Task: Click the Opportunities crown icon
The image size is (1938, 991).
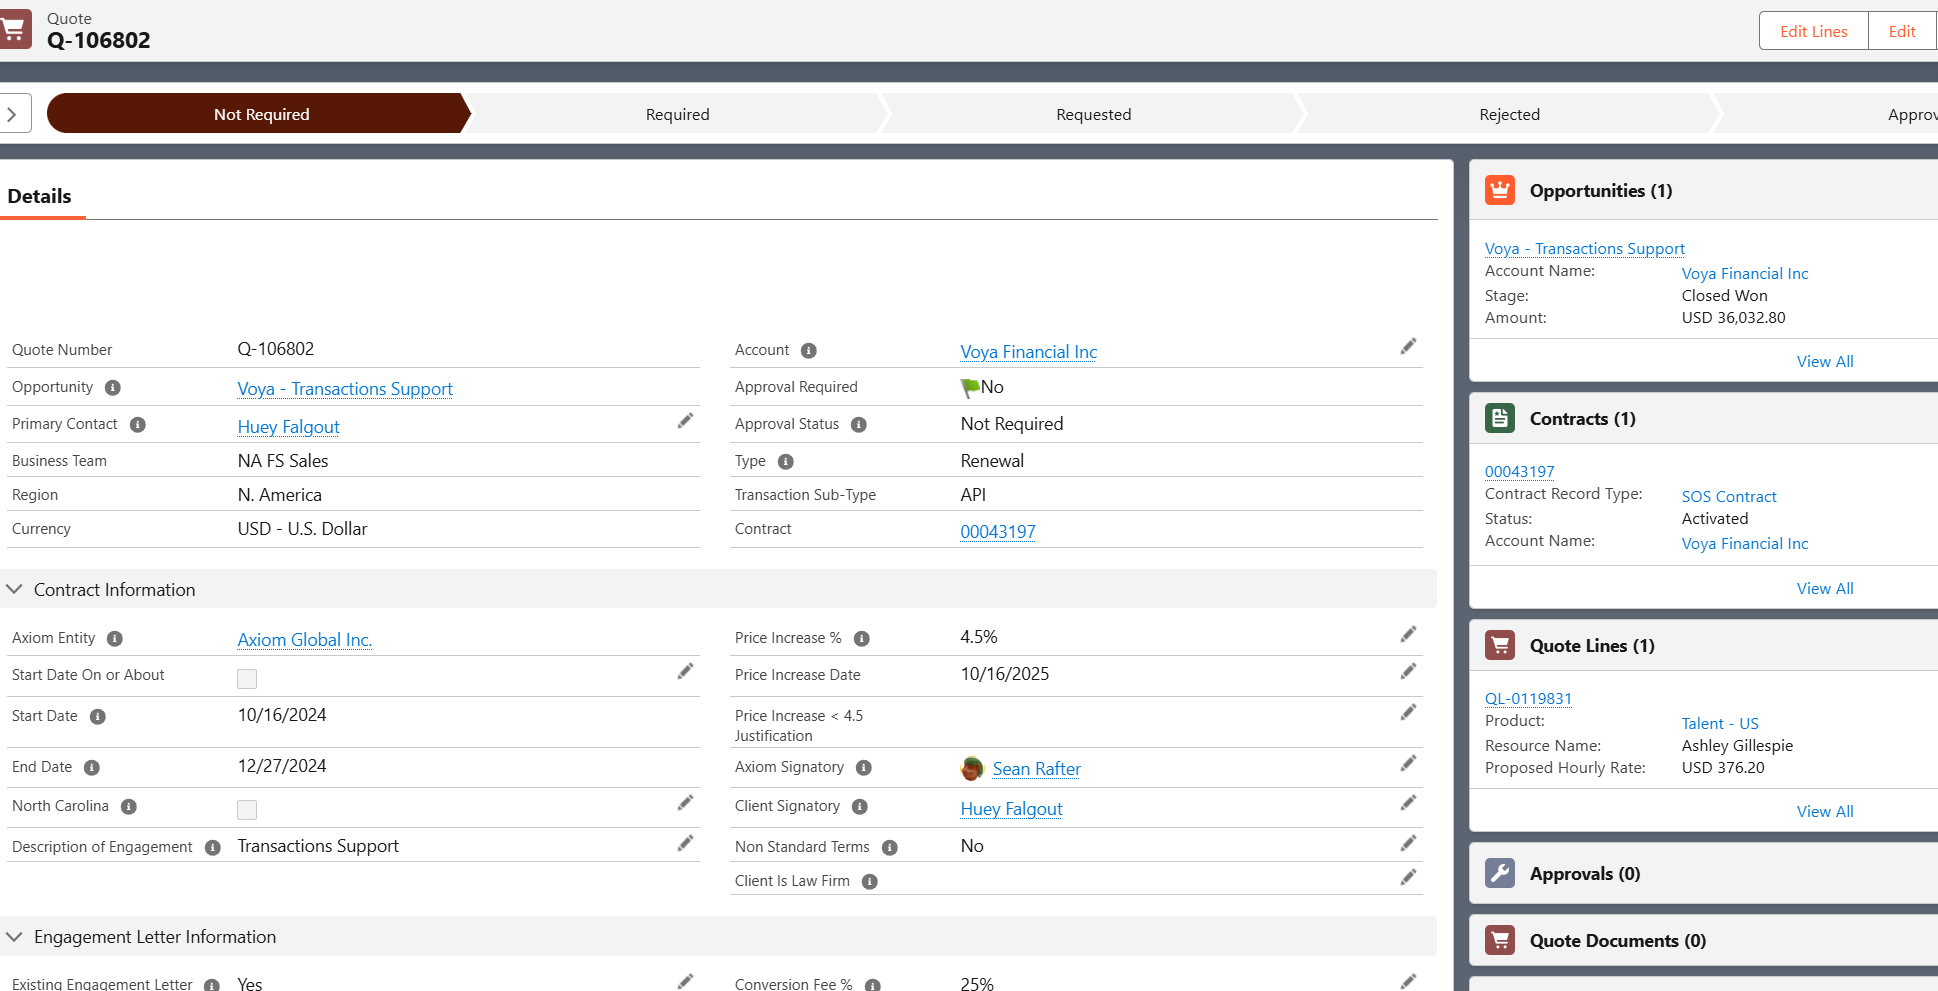Action: (1499, 190)
